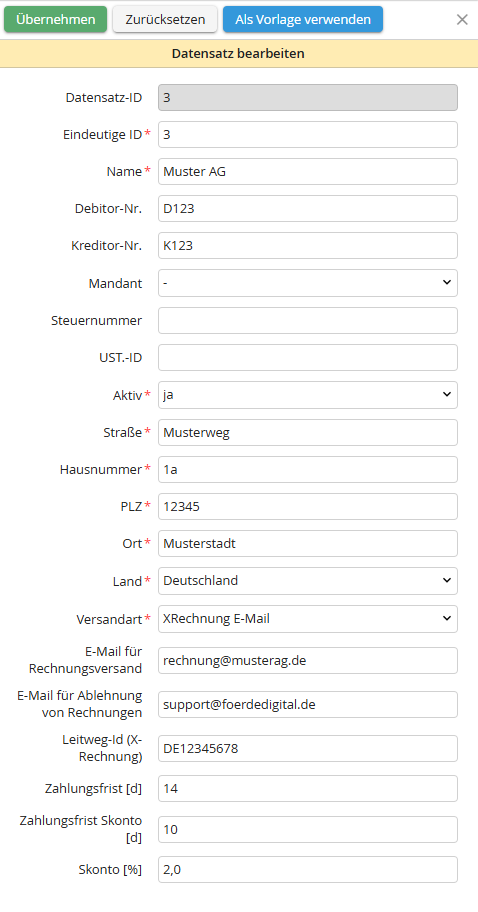Expand the Aktiv dropdown showing ja

(x=308, y=395)
